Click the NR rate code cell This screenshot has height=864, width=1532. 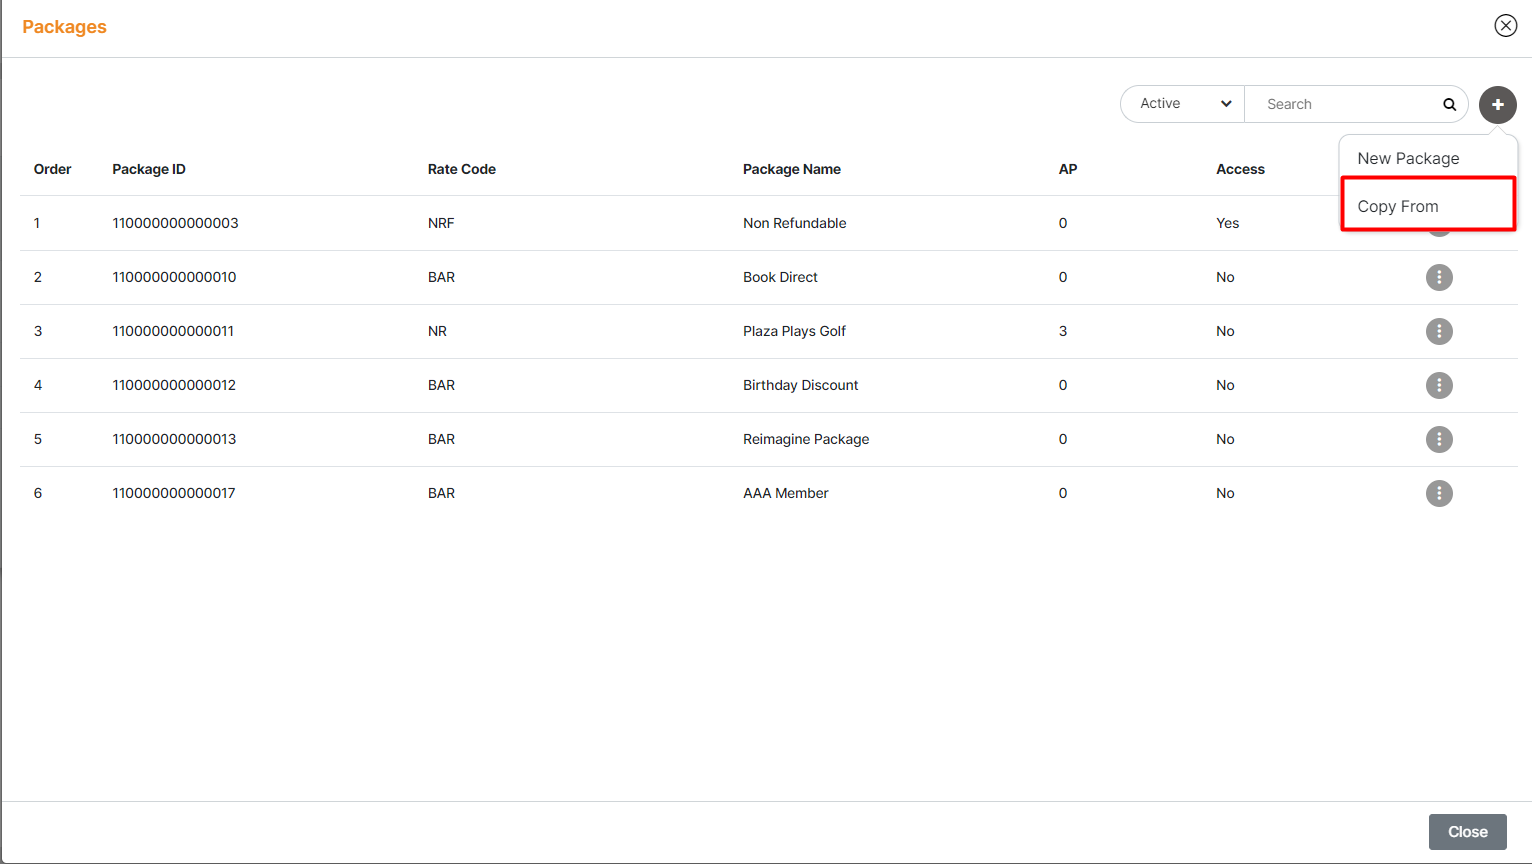point(437,331)
